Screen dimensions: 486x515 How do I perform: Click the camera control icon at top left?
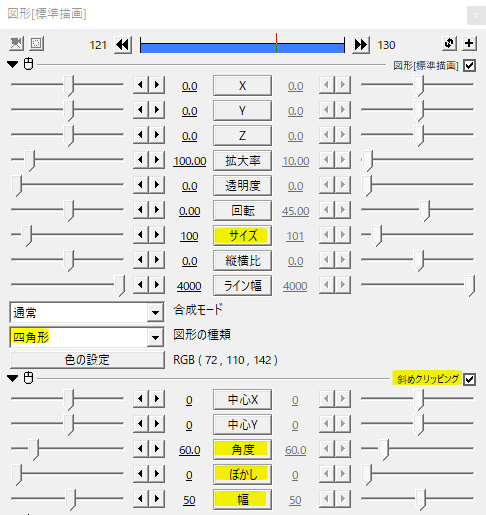pyautogui.click(x=16, y=44)
